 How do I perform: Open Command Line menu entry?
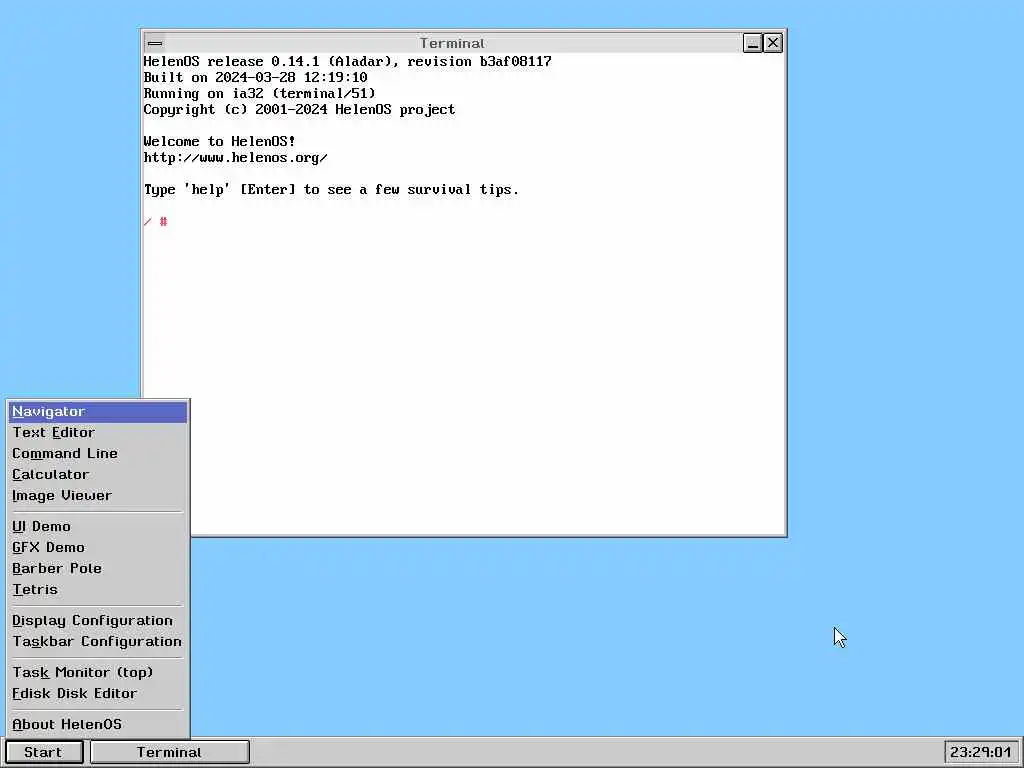[x=98, y=454]
